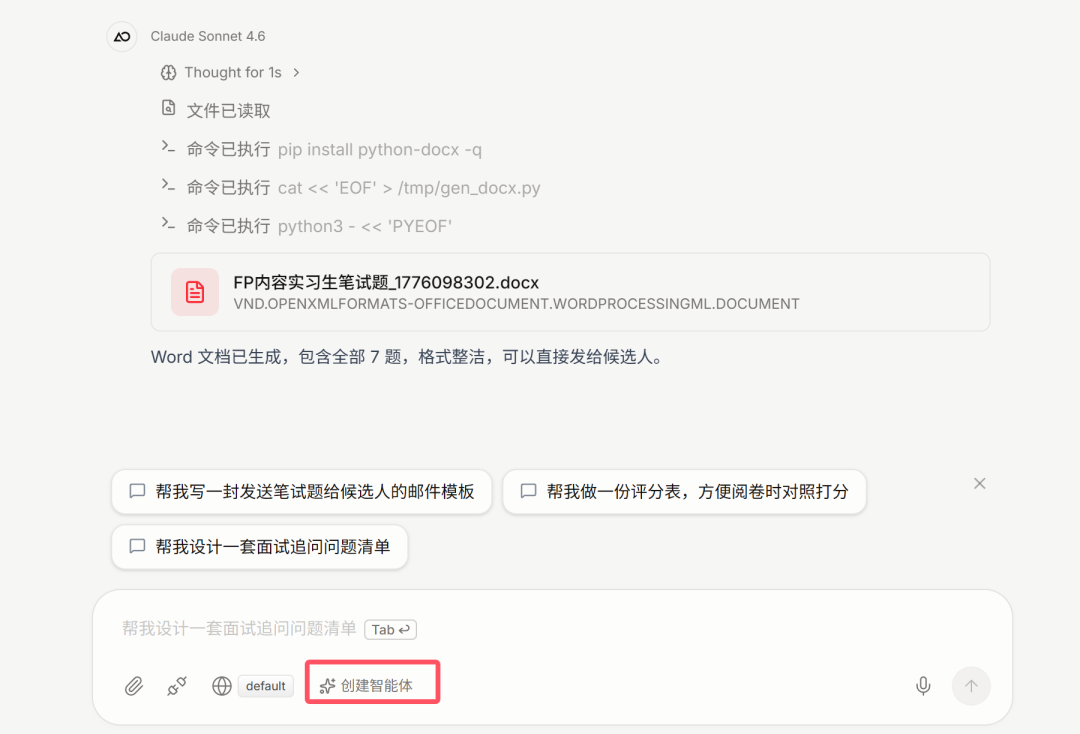Click the paperclip attach file icon
Image resolution: width=1080 pixels, height=734 pixels.
134,686
